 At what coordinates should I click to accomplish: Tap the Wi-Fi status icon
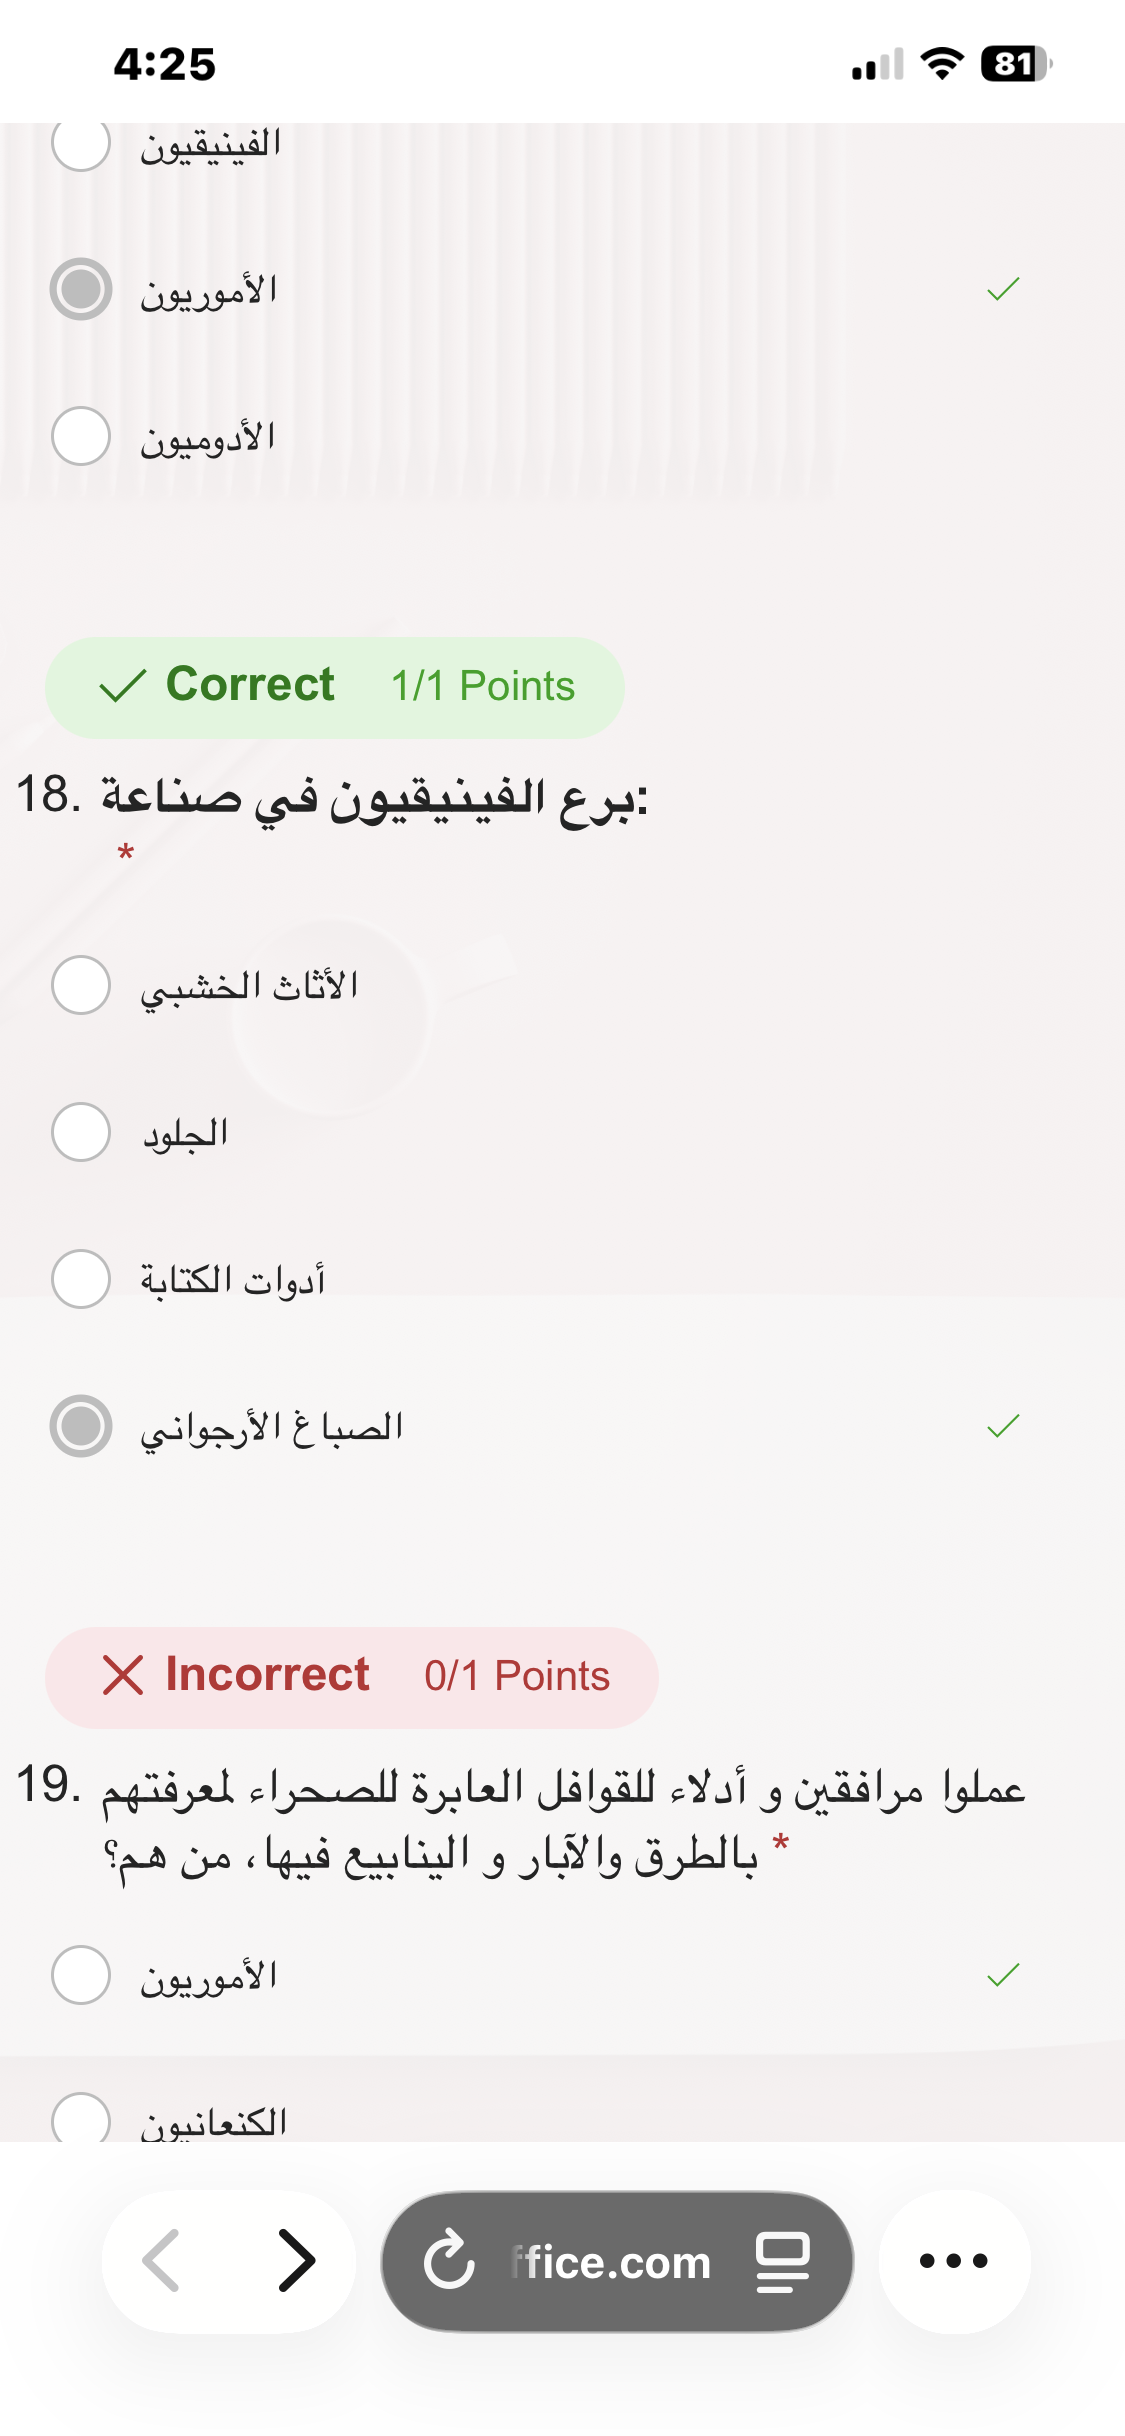click(x=941, y=64)
